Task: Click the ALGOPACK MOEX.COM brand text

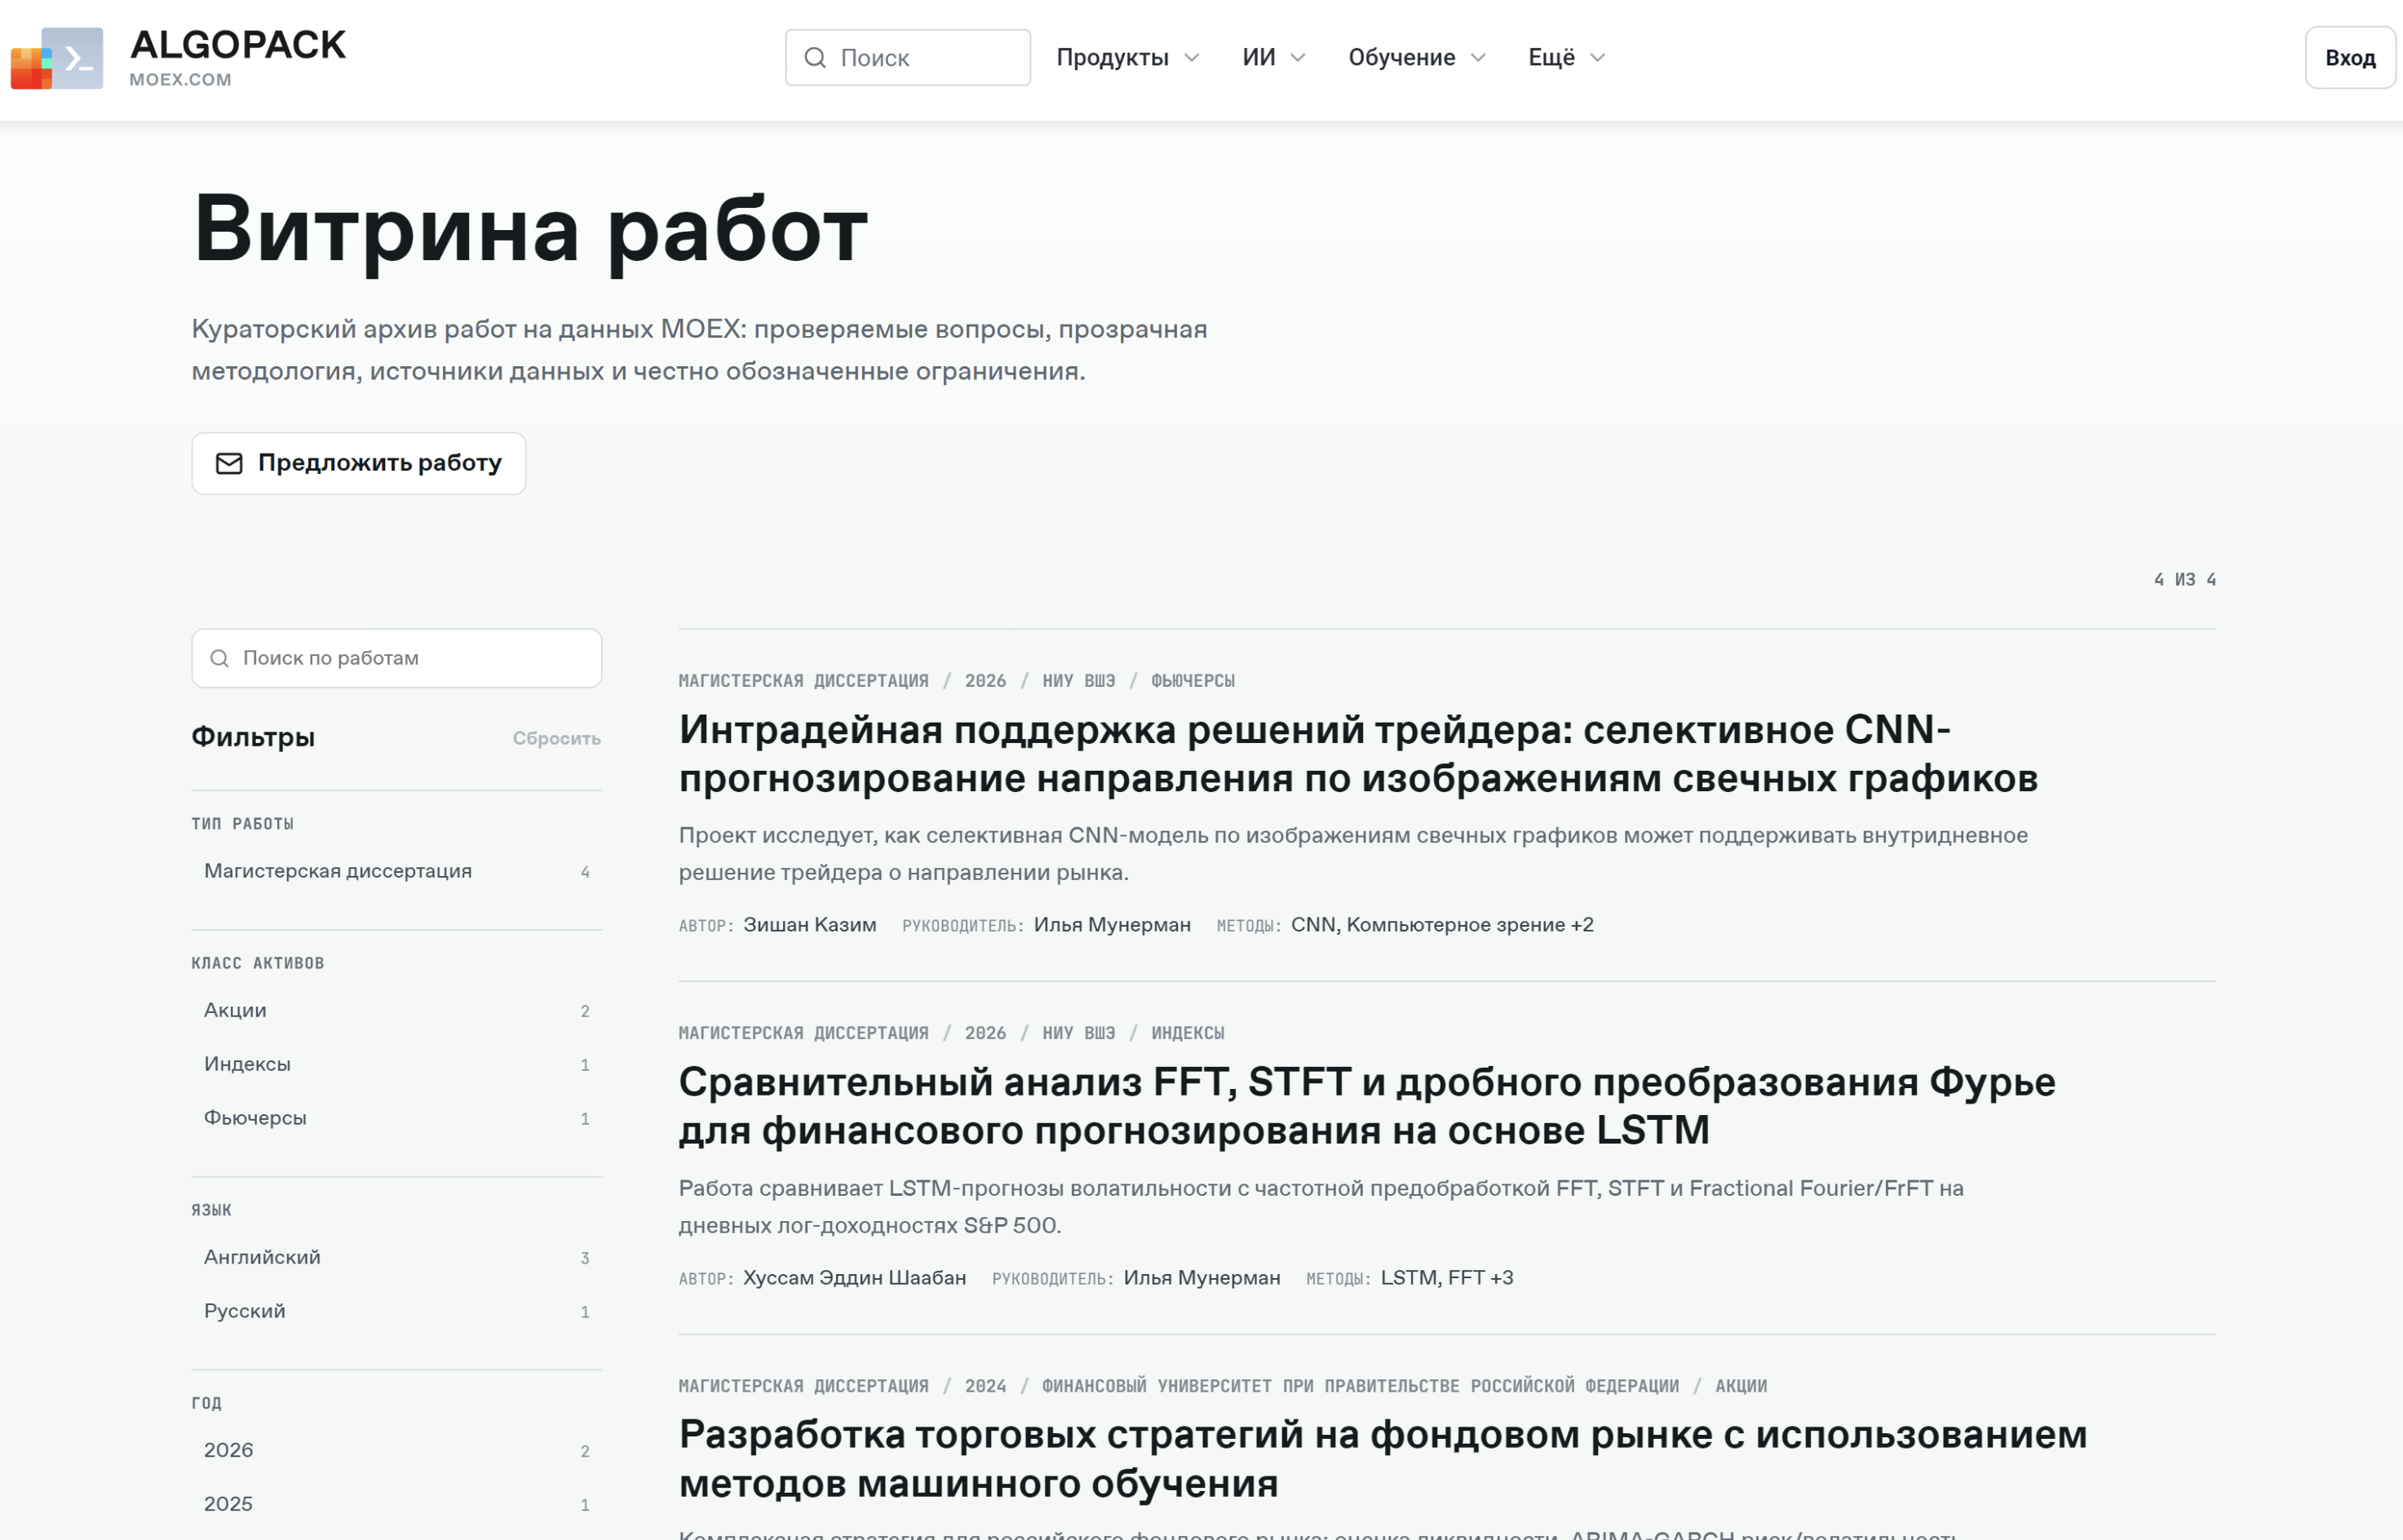Action: pyautogui.click(x=237, y=58)
